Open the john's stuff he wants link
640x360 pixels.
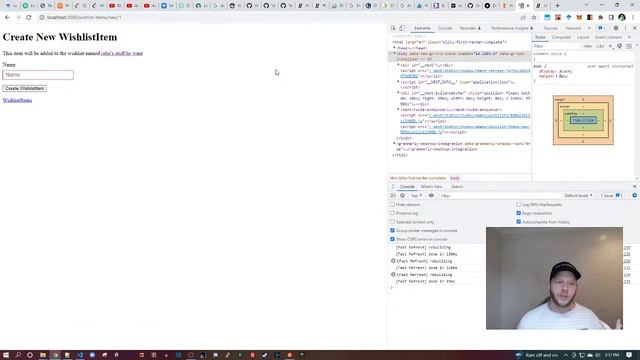tap(122, 53)
